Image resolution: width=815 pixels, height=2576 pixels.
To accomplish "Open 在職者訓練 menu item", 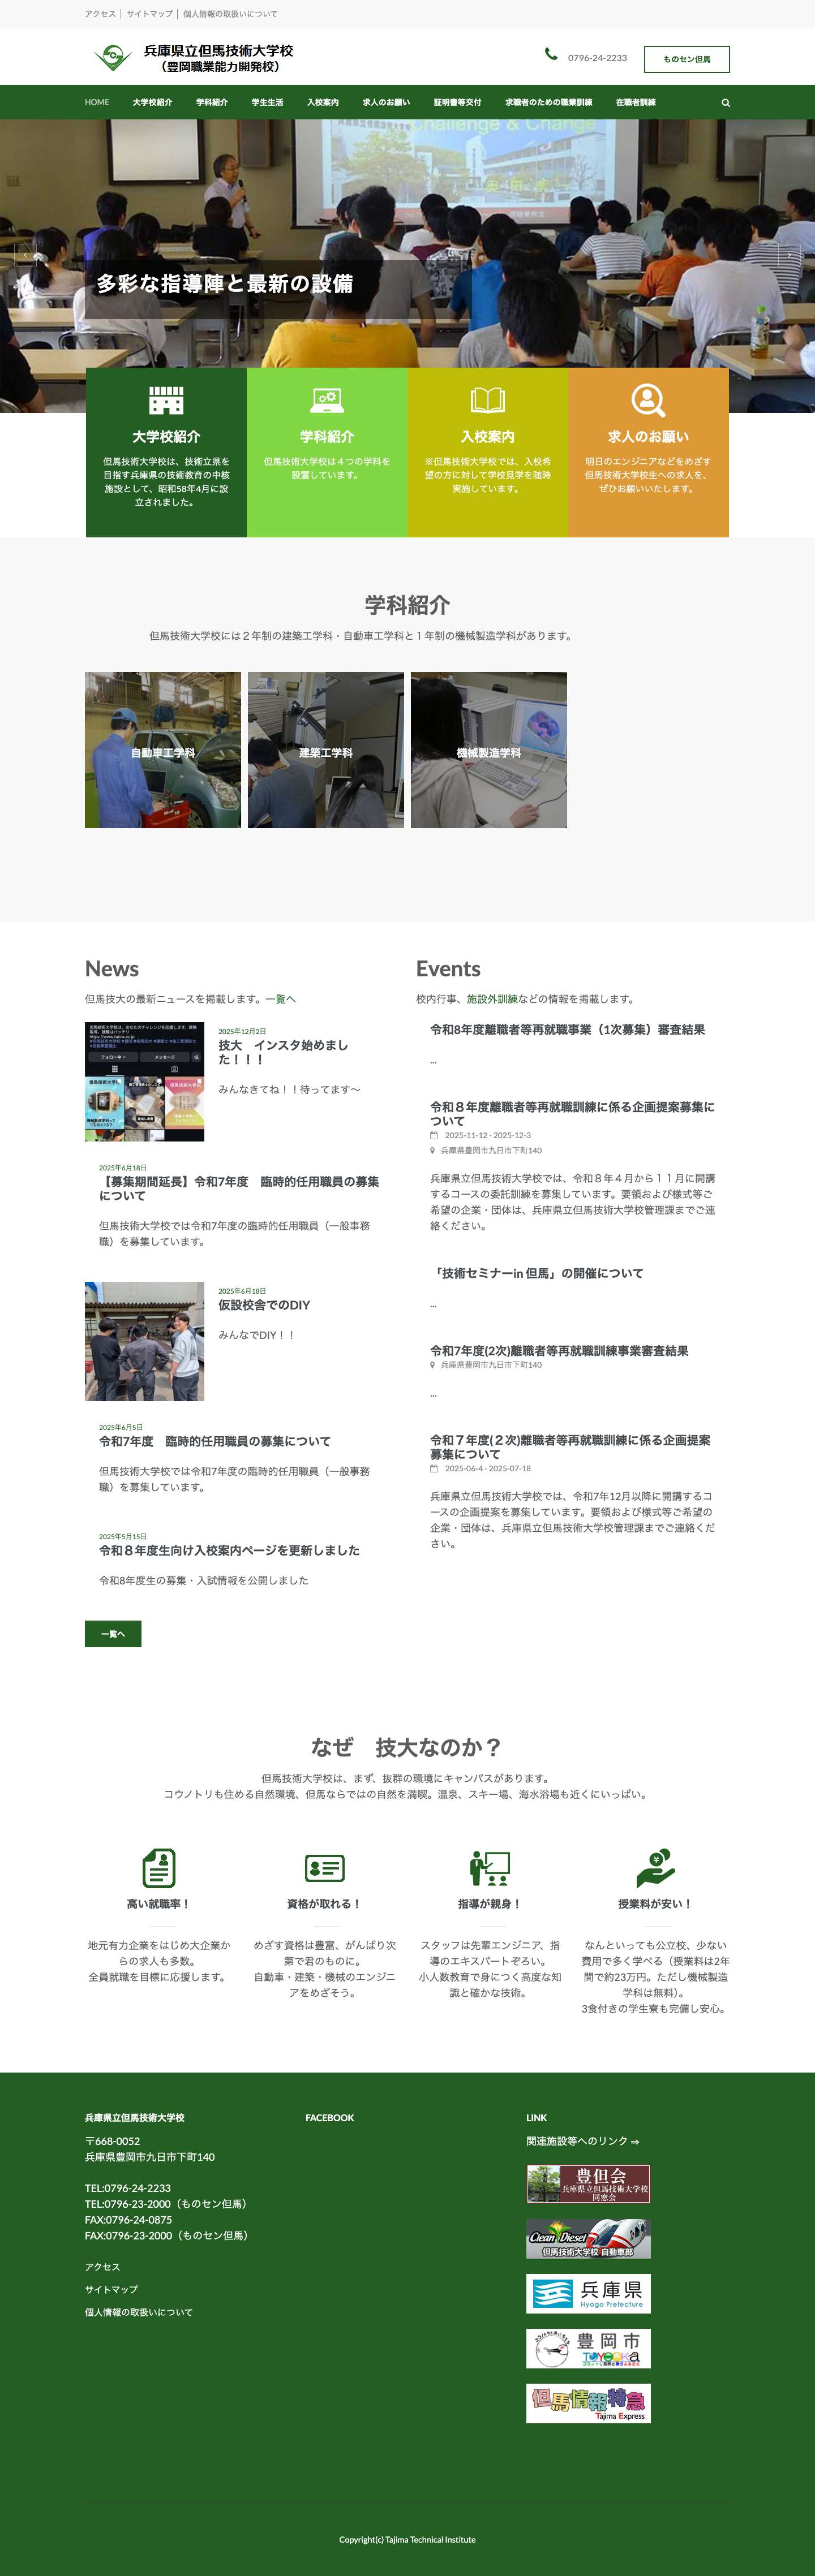I will [636, 102].
